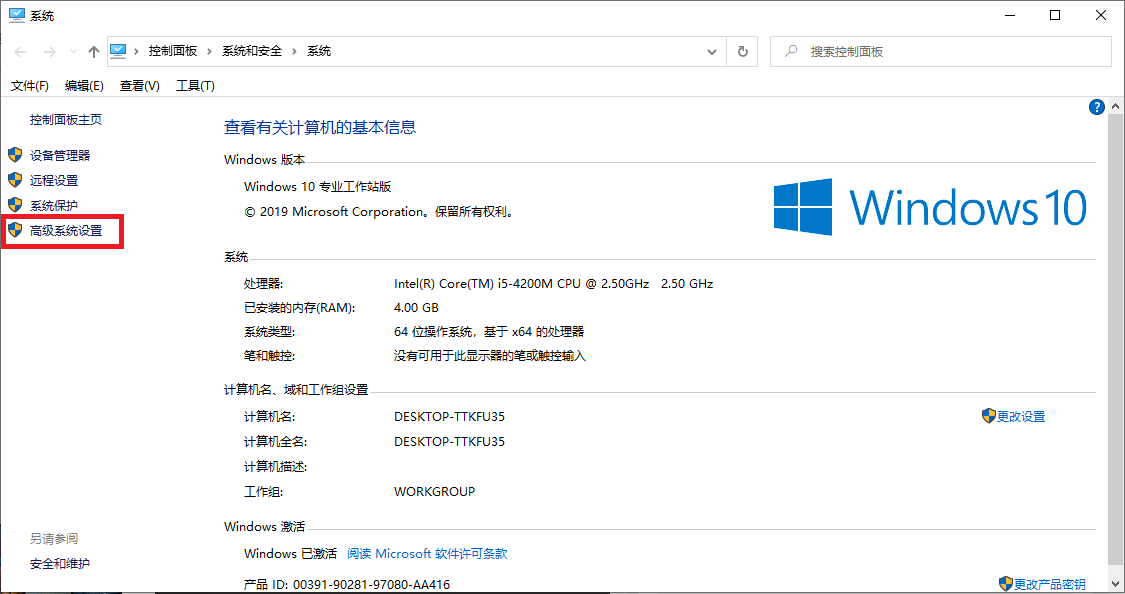Click shield icon beside 设备管理器
The height and width of the screenshot is (594, 1125).
coord(15,154)
